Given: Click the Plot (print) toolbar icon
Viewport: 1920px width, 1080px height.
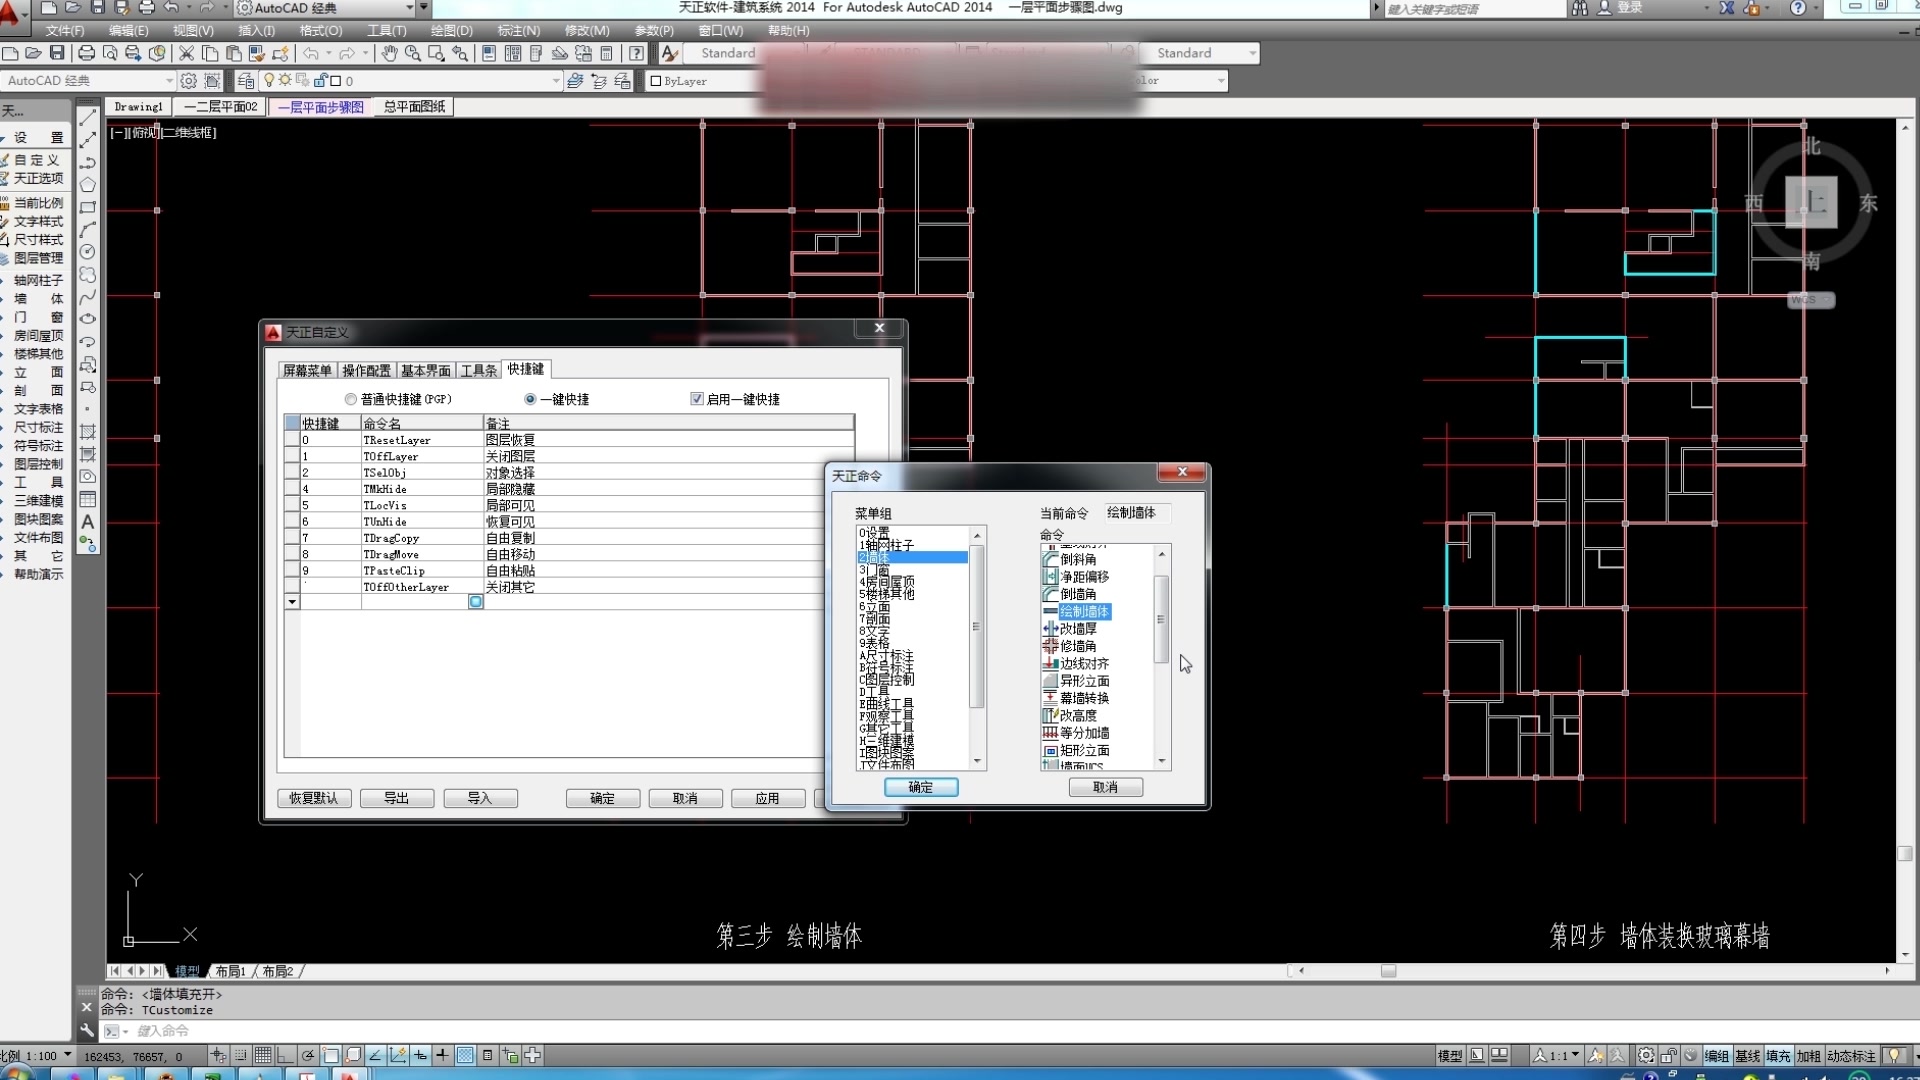Looking at the screenshot, I should [x=86, y=53].
